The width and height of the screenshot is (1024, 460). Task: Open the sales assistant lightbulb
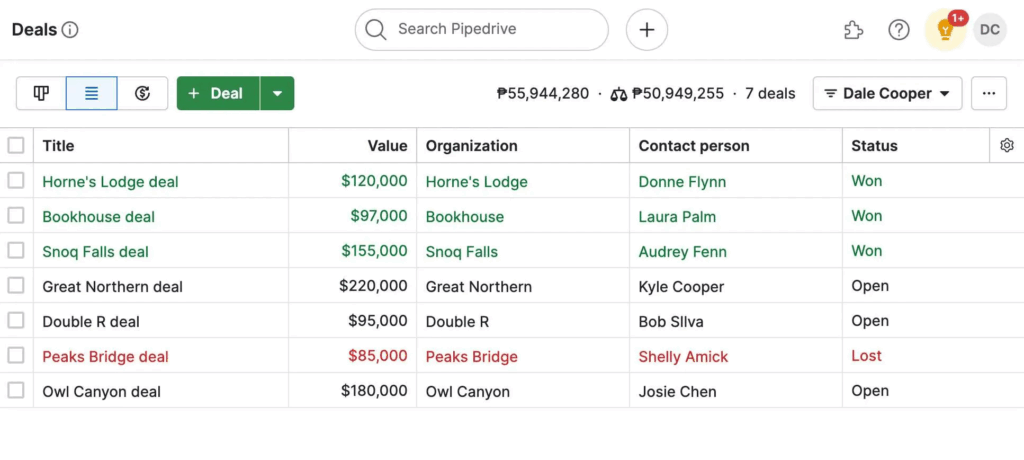(x=945, y=30)
